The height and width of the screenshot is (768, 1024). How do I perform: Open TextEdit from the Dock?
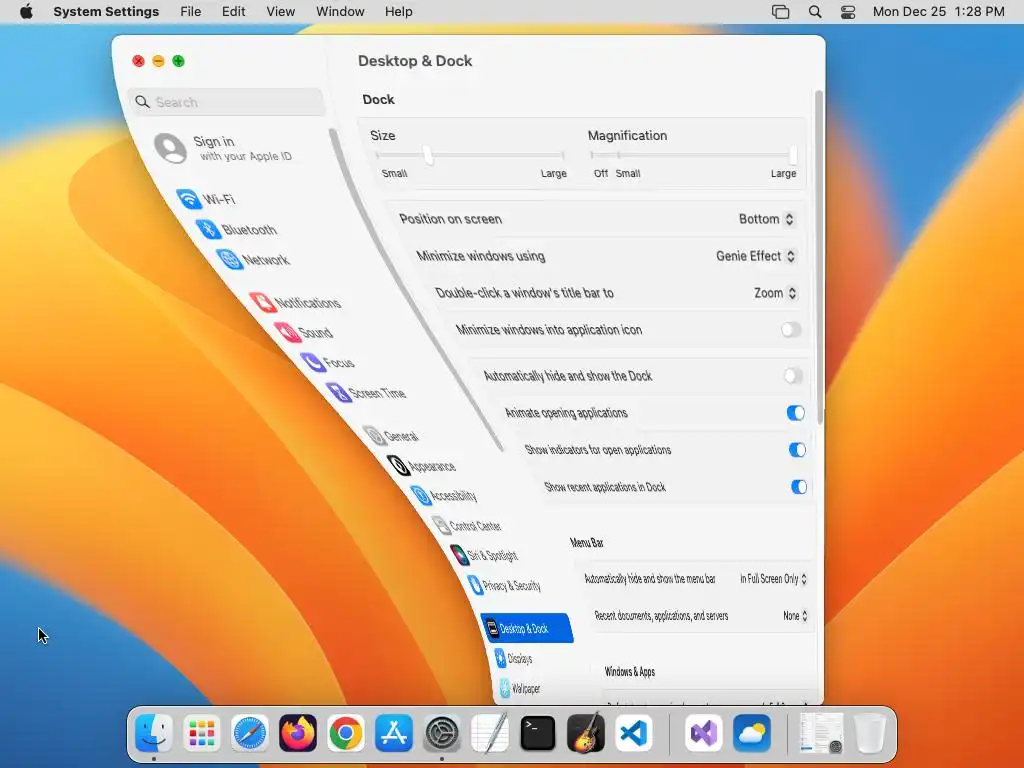[x=490, y=733]
